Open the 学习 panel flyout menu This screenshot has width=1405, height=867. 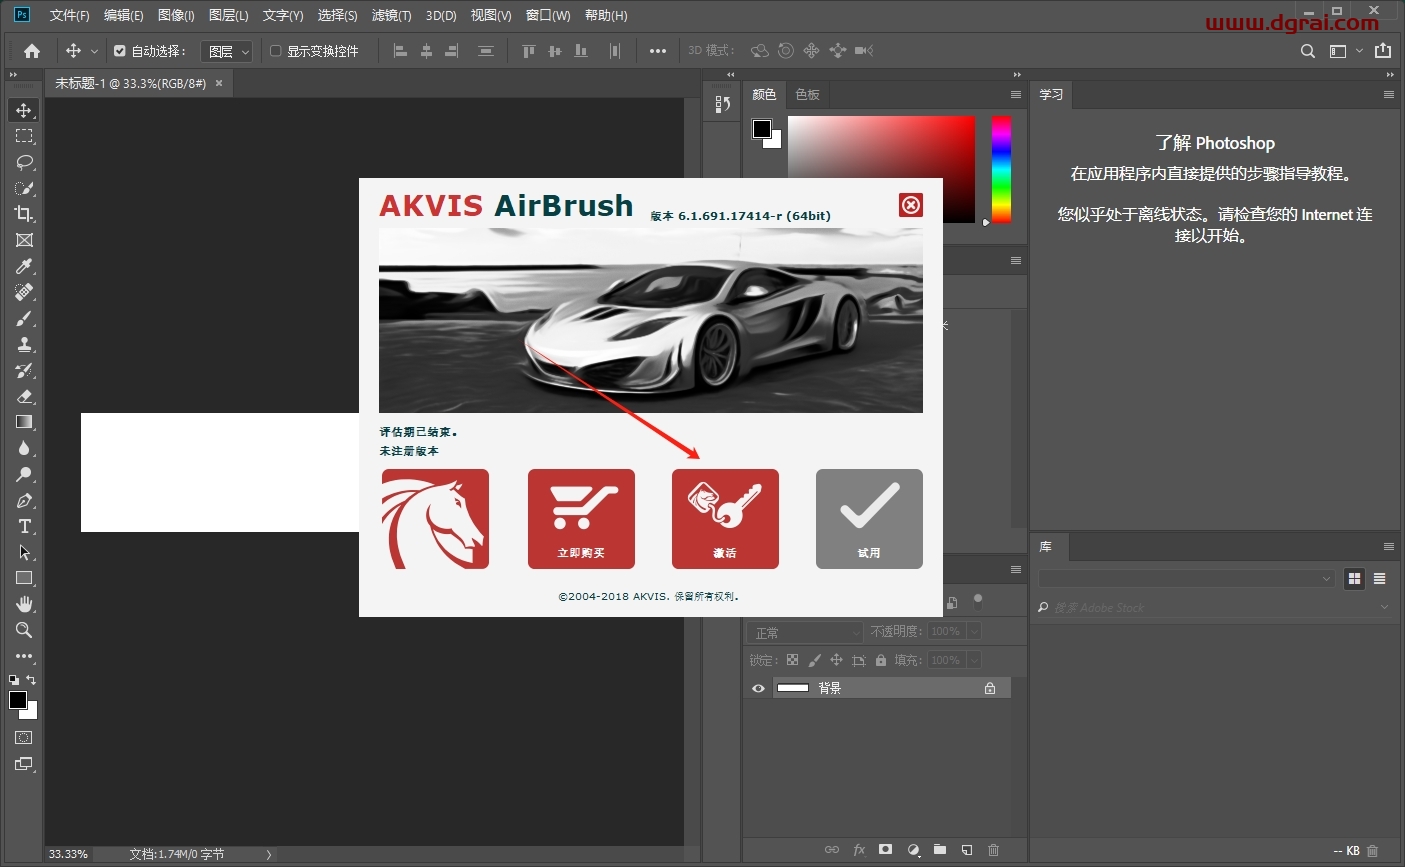point(1389,95)
